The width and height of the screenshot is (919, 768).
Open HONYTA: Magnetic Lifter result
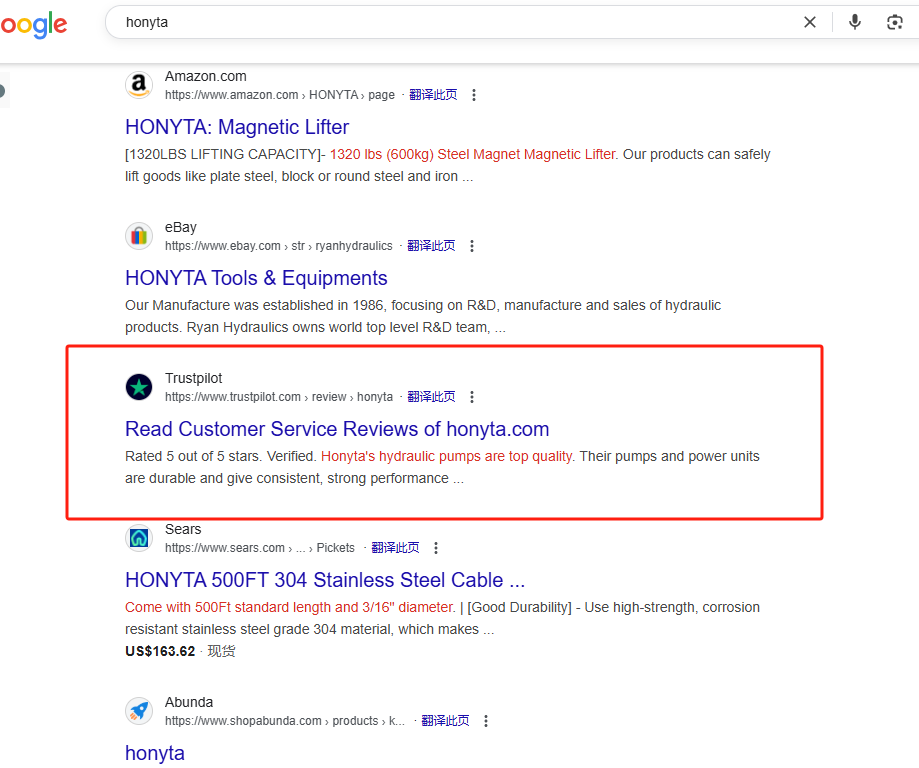tap(237, 127)
